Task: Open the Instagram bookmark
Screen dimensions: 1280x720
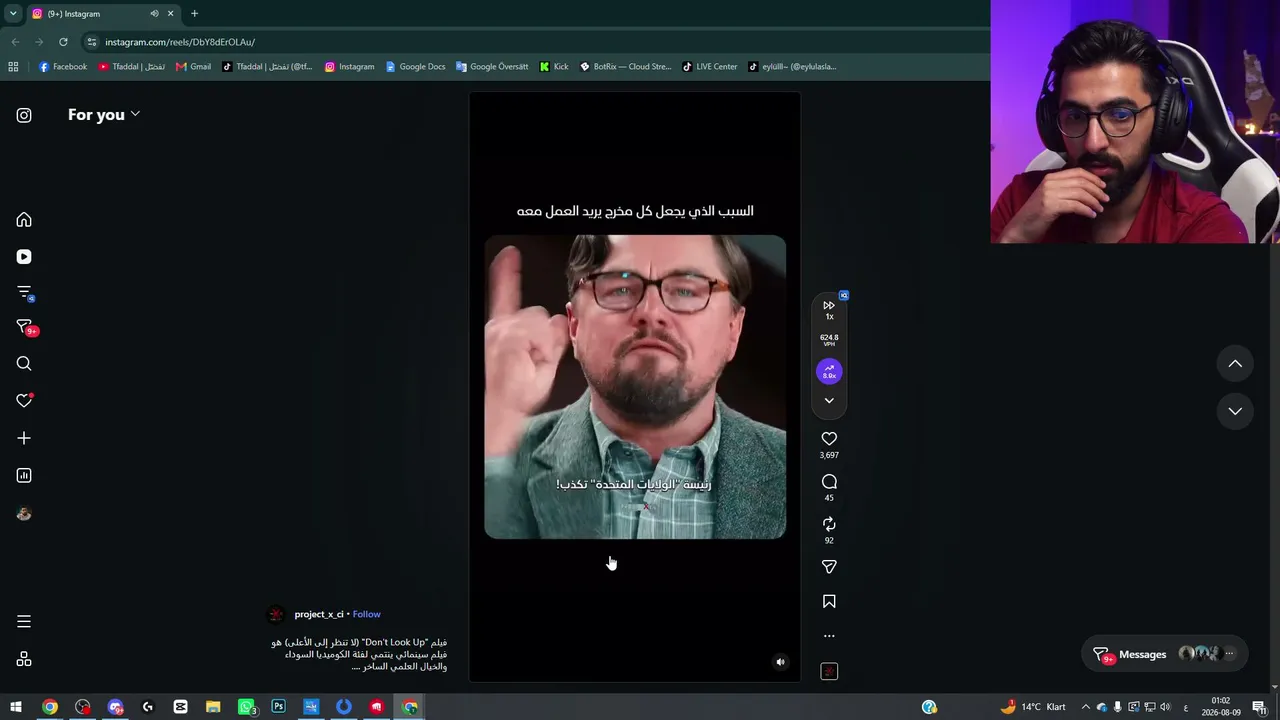Action: tap(349, 67)
